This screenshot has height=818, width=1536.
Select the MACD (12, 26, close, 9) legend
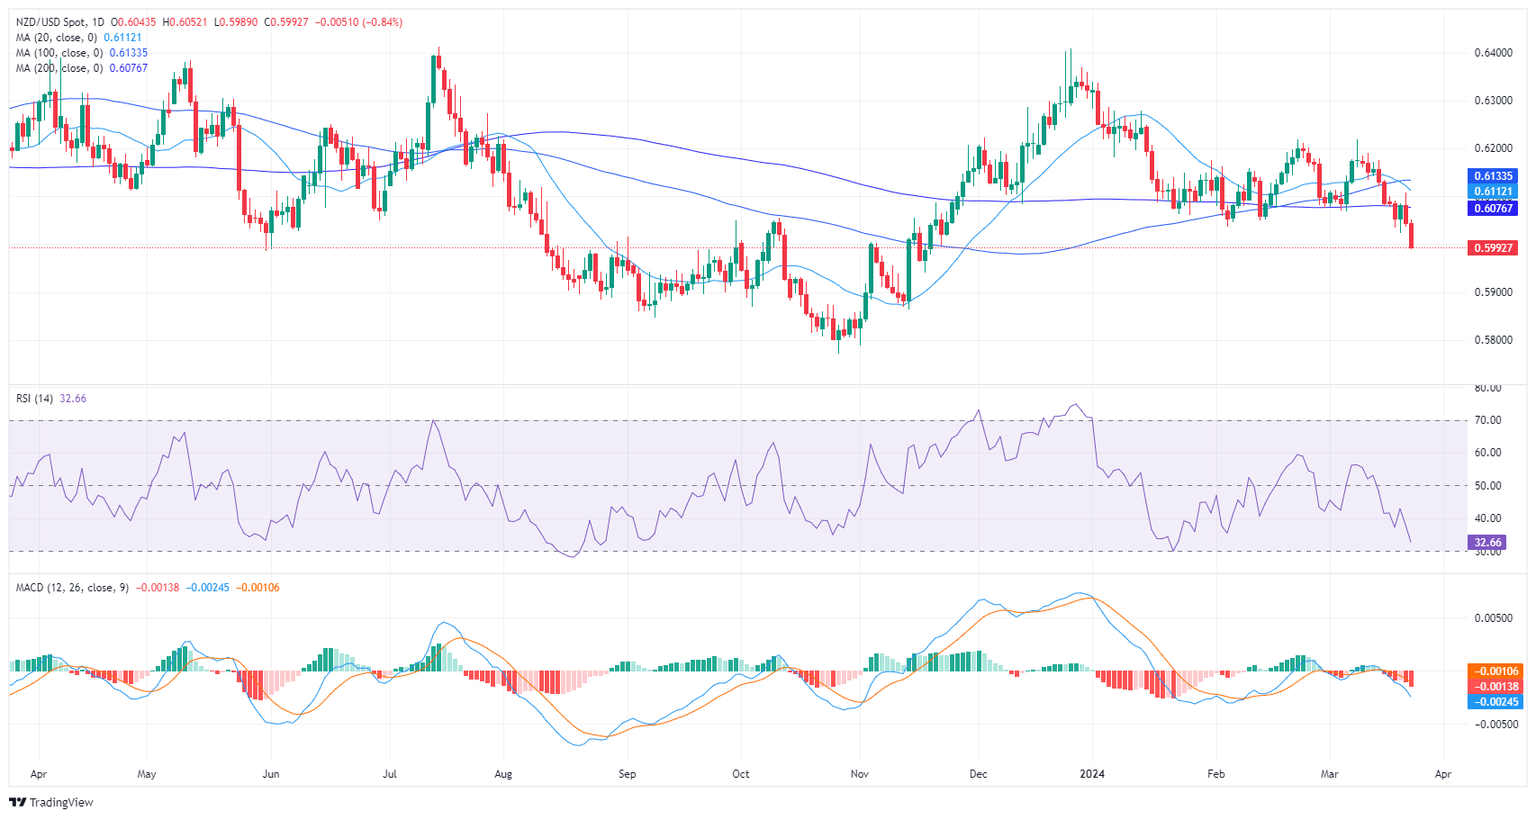[72, 588]
